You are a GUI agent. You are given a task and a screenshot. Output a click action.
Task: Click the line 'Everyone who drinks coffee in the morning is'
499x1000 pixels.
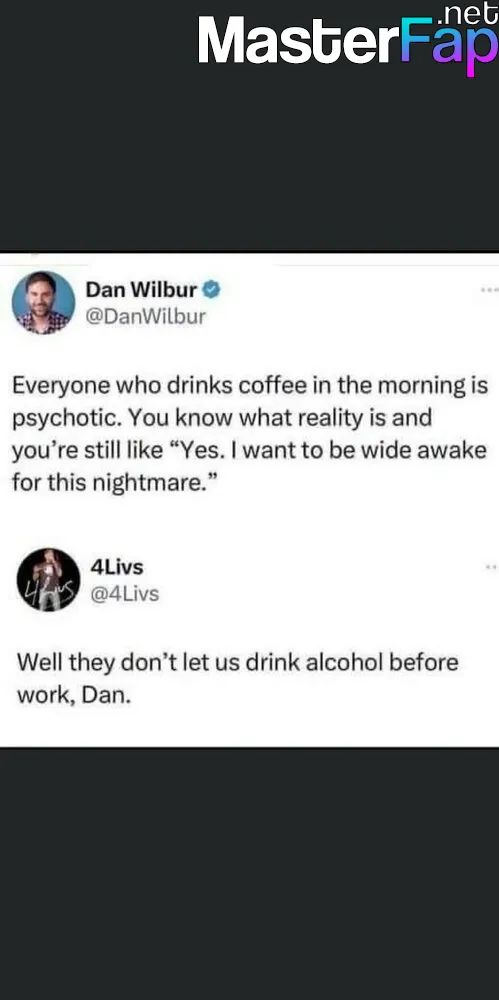point(250,386)
